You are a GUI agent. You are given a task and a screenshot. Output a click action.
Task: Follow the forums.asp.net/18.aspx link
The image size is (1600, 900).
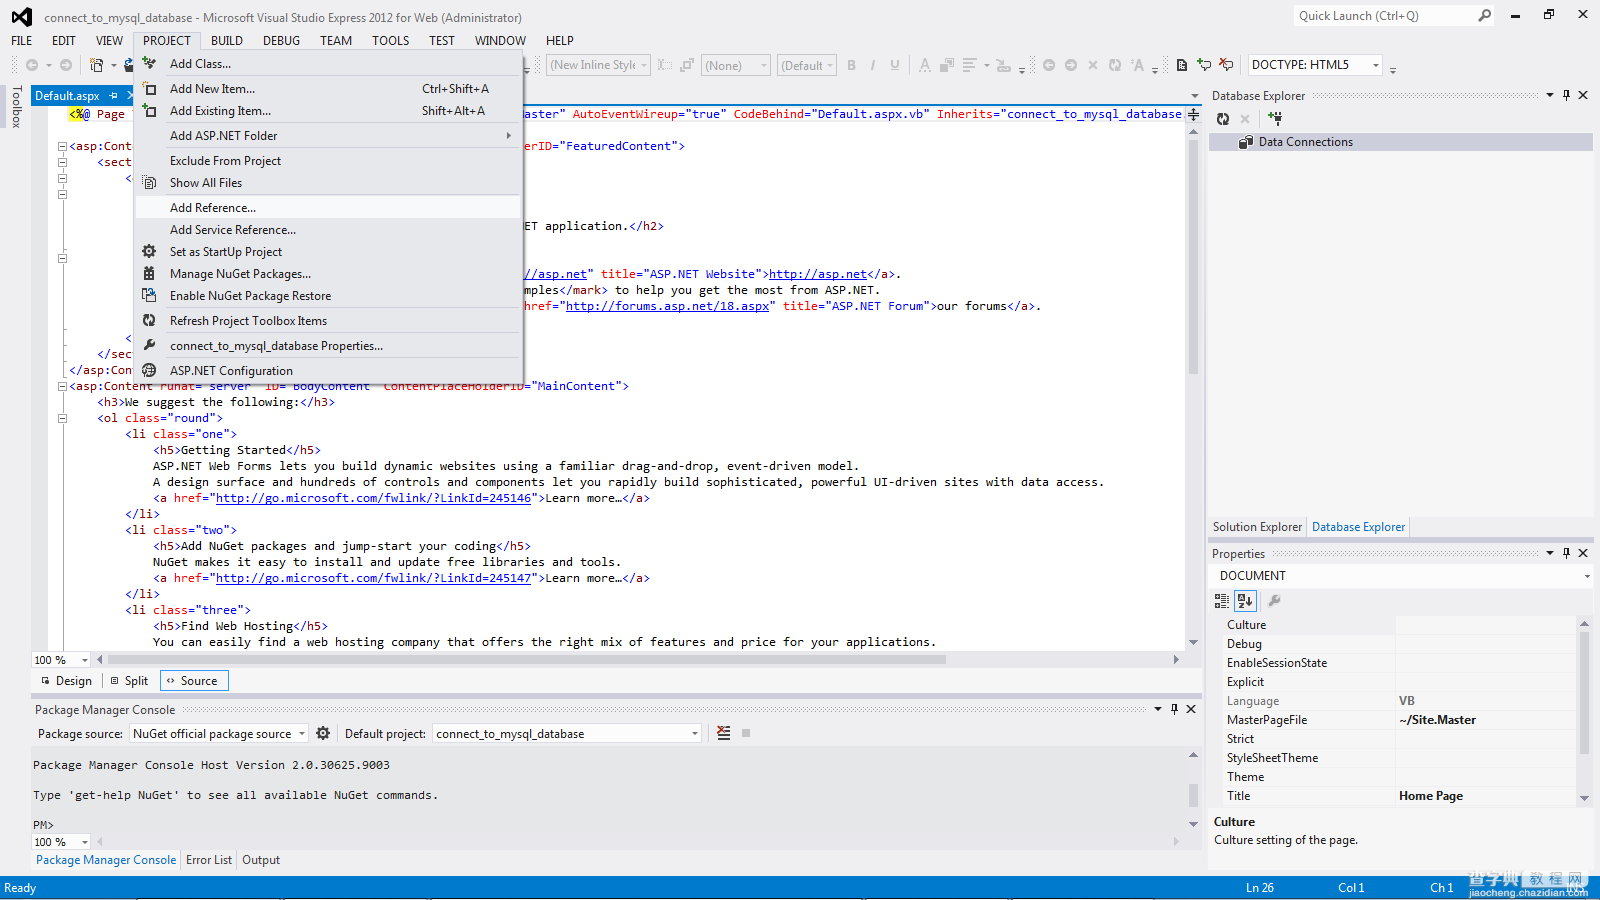click(x=667, y=306)
